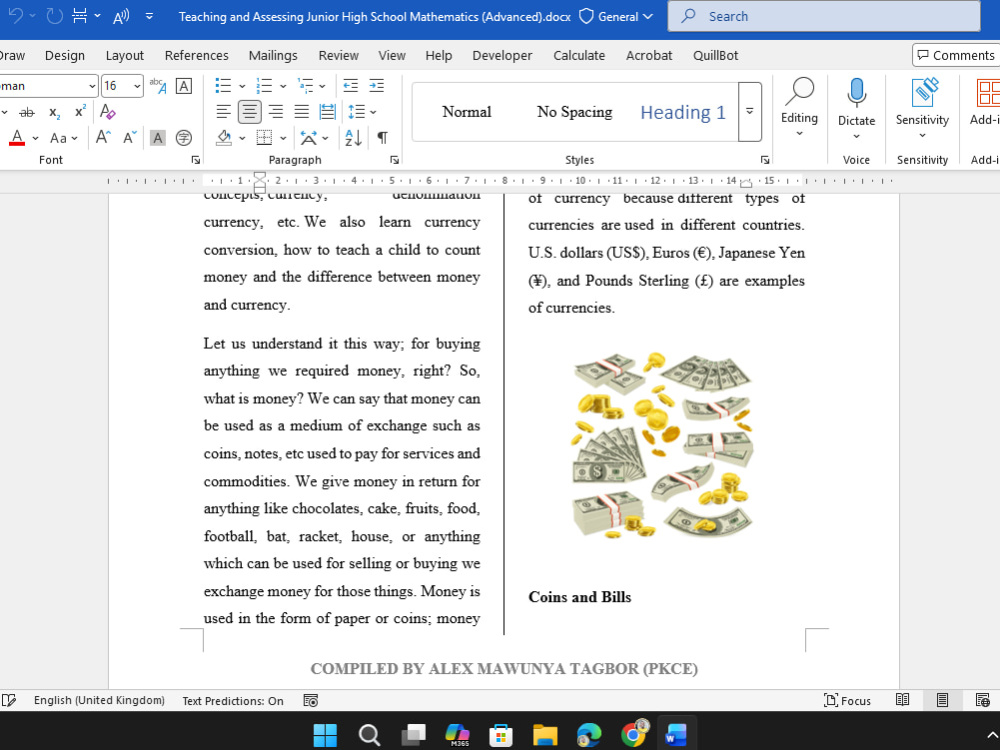This screenshot has width=1000, height=750.
Task: Select the money and coins picture
Action: click(x=663, y=445)
